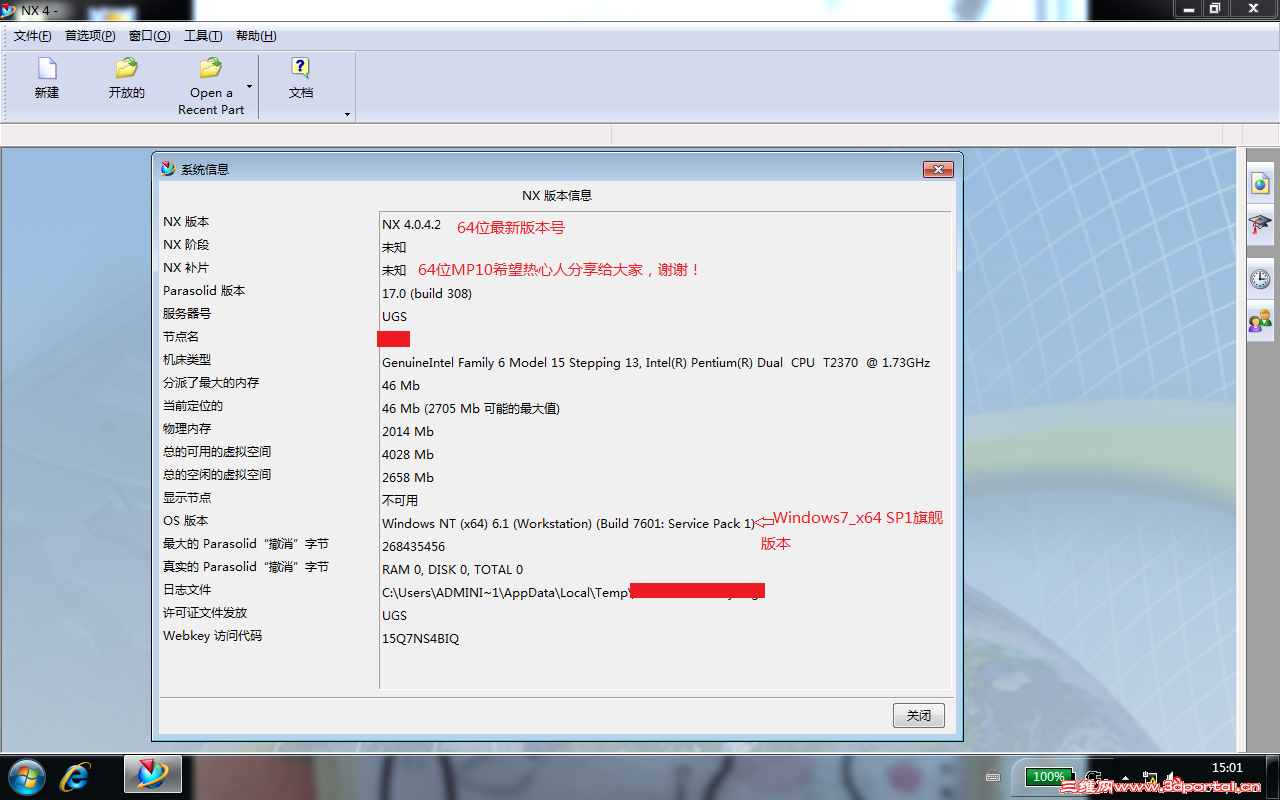This screenshot has width=1280, height=800.
Task: Show hidden tray icons arrow
Action: [1126, 777]
